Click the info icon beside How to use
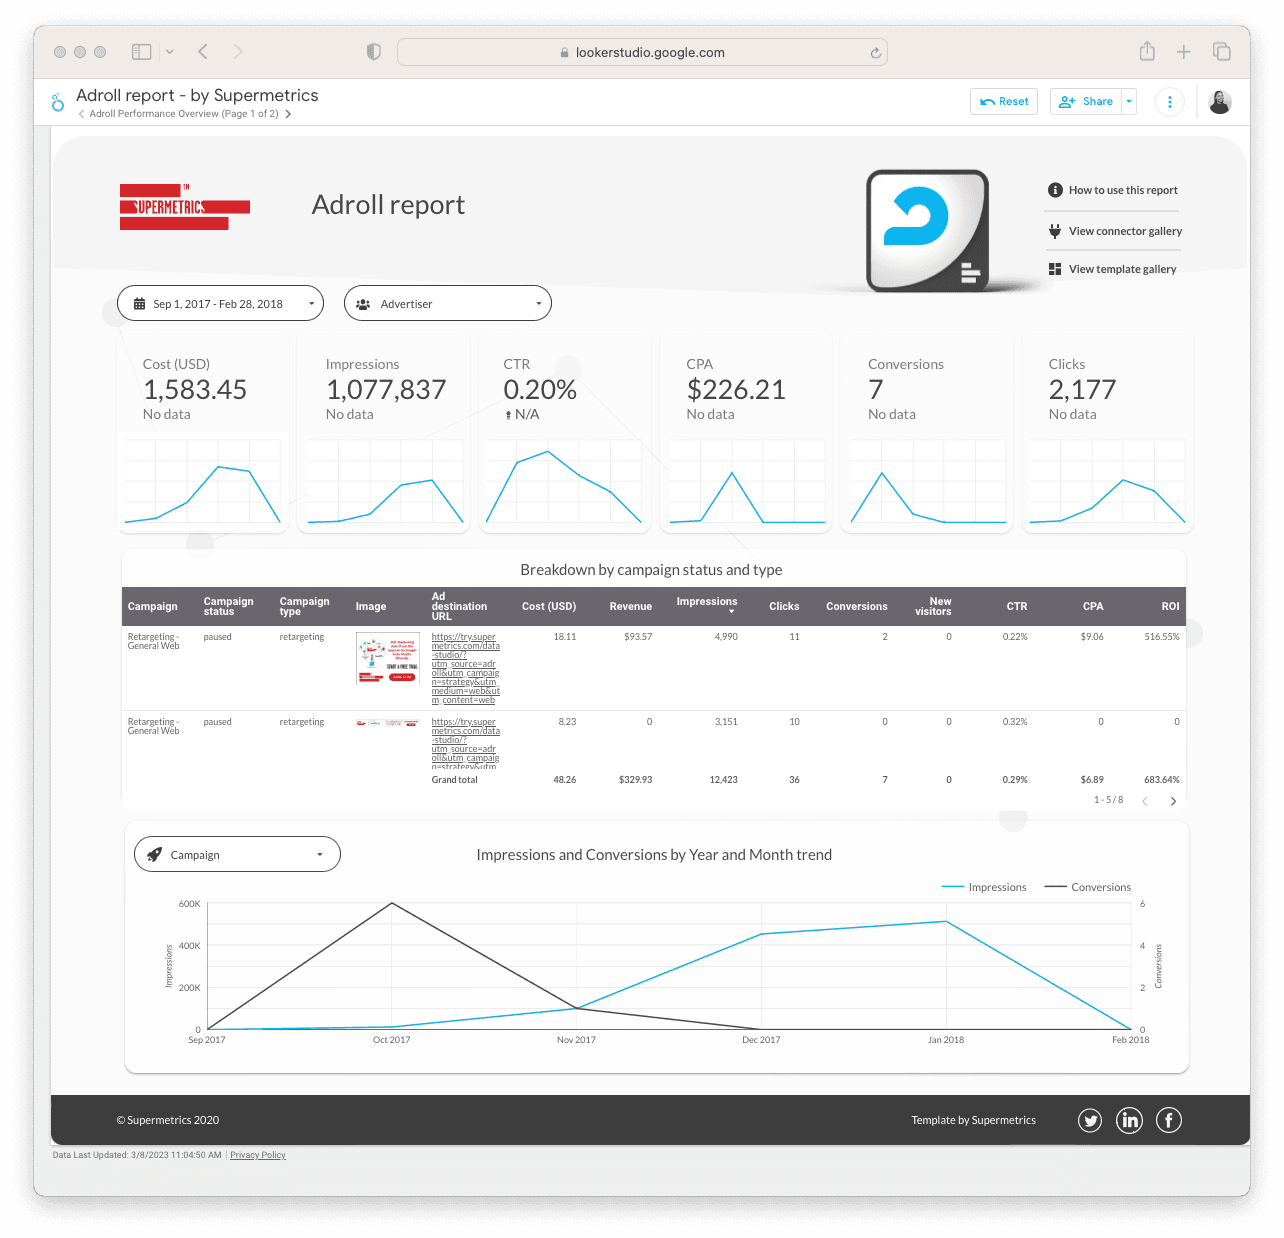Viewport: 1284px width, 1238px height. (1055, 190)
